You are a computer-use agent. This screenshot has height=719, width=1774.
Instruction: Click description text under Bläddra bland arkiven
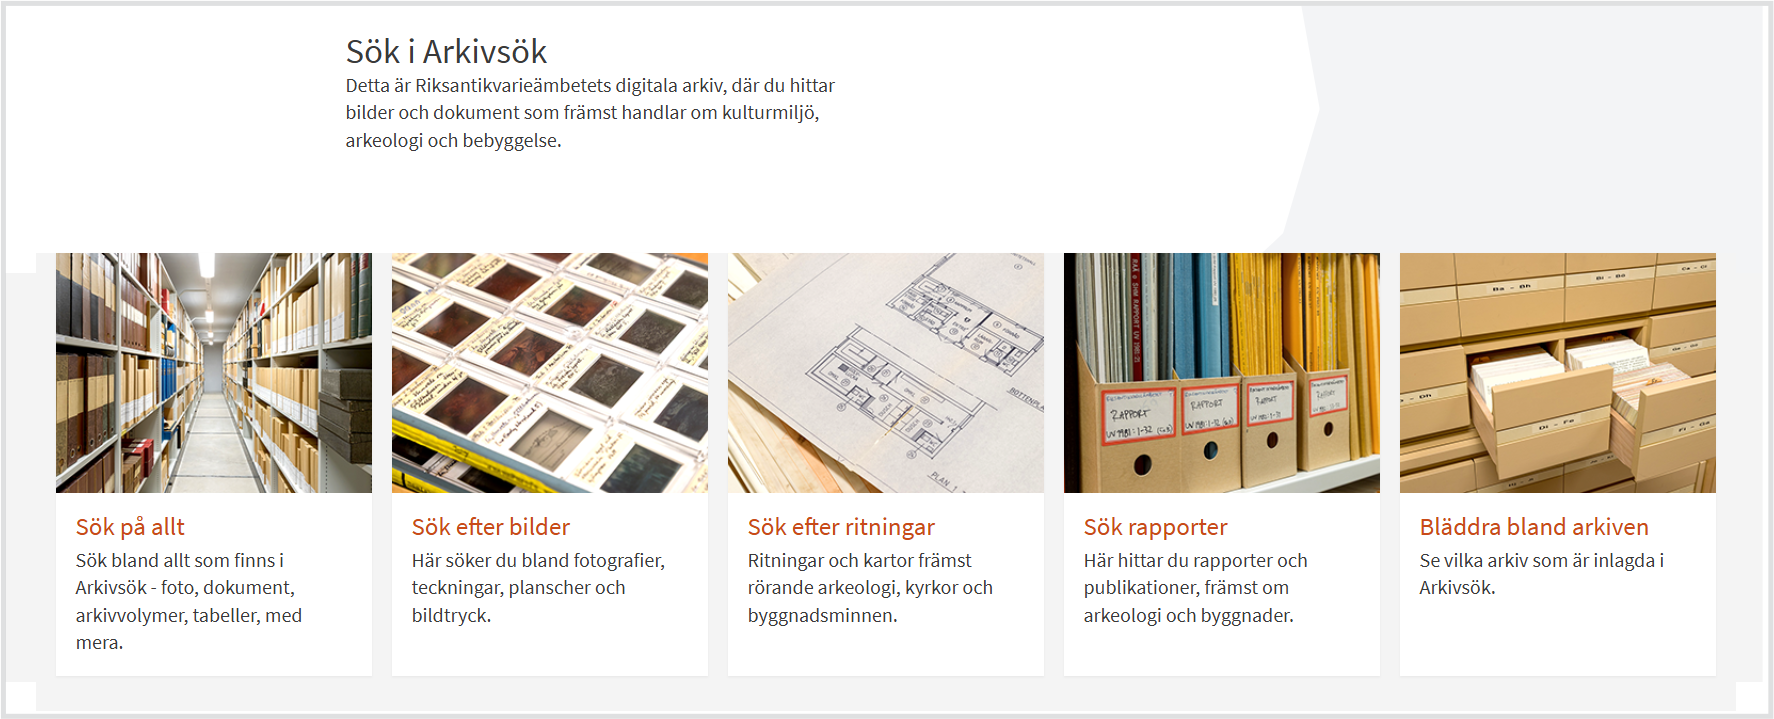click(x=1541, y=574)
